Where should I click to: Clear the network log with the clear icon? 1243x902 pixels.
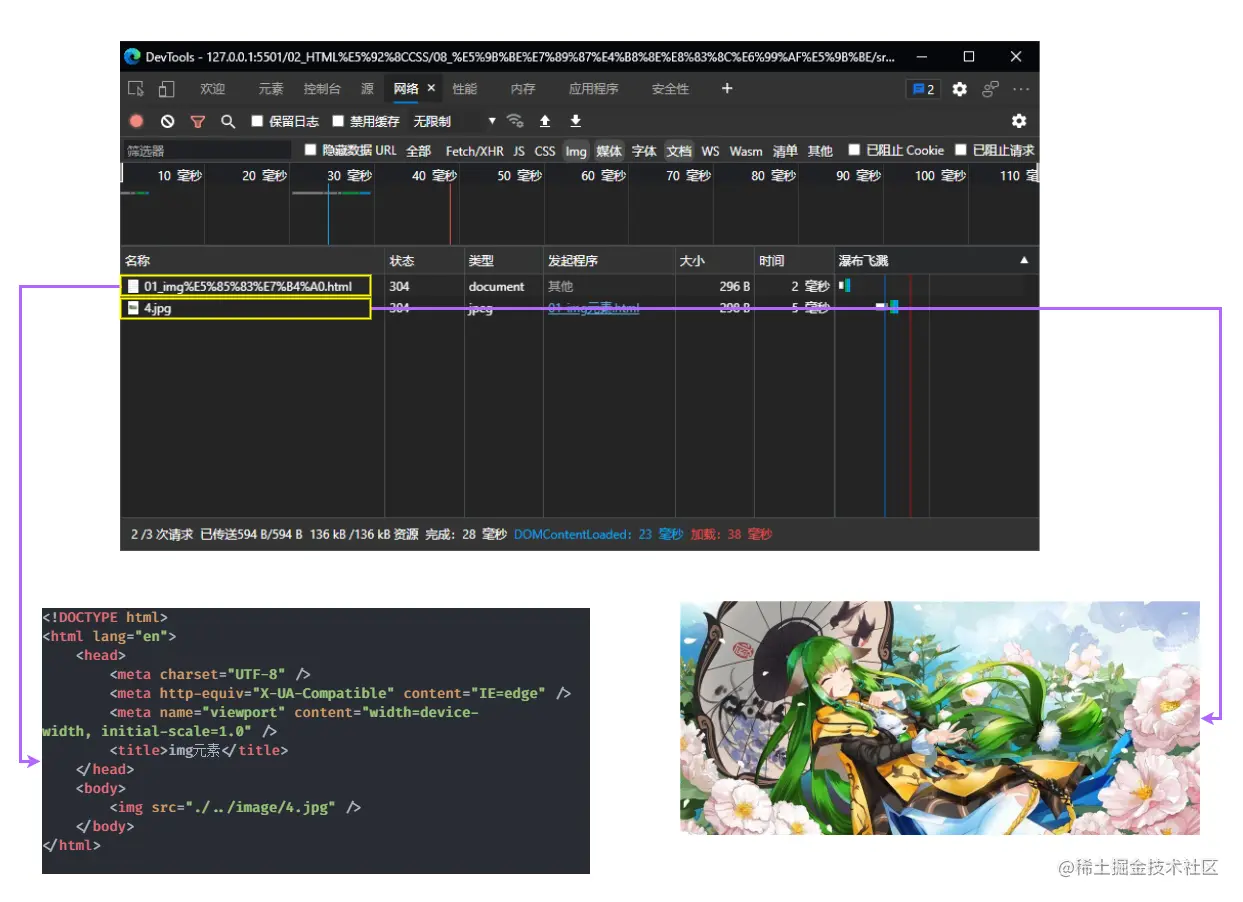pyautogui.click(x=168, y=121)
